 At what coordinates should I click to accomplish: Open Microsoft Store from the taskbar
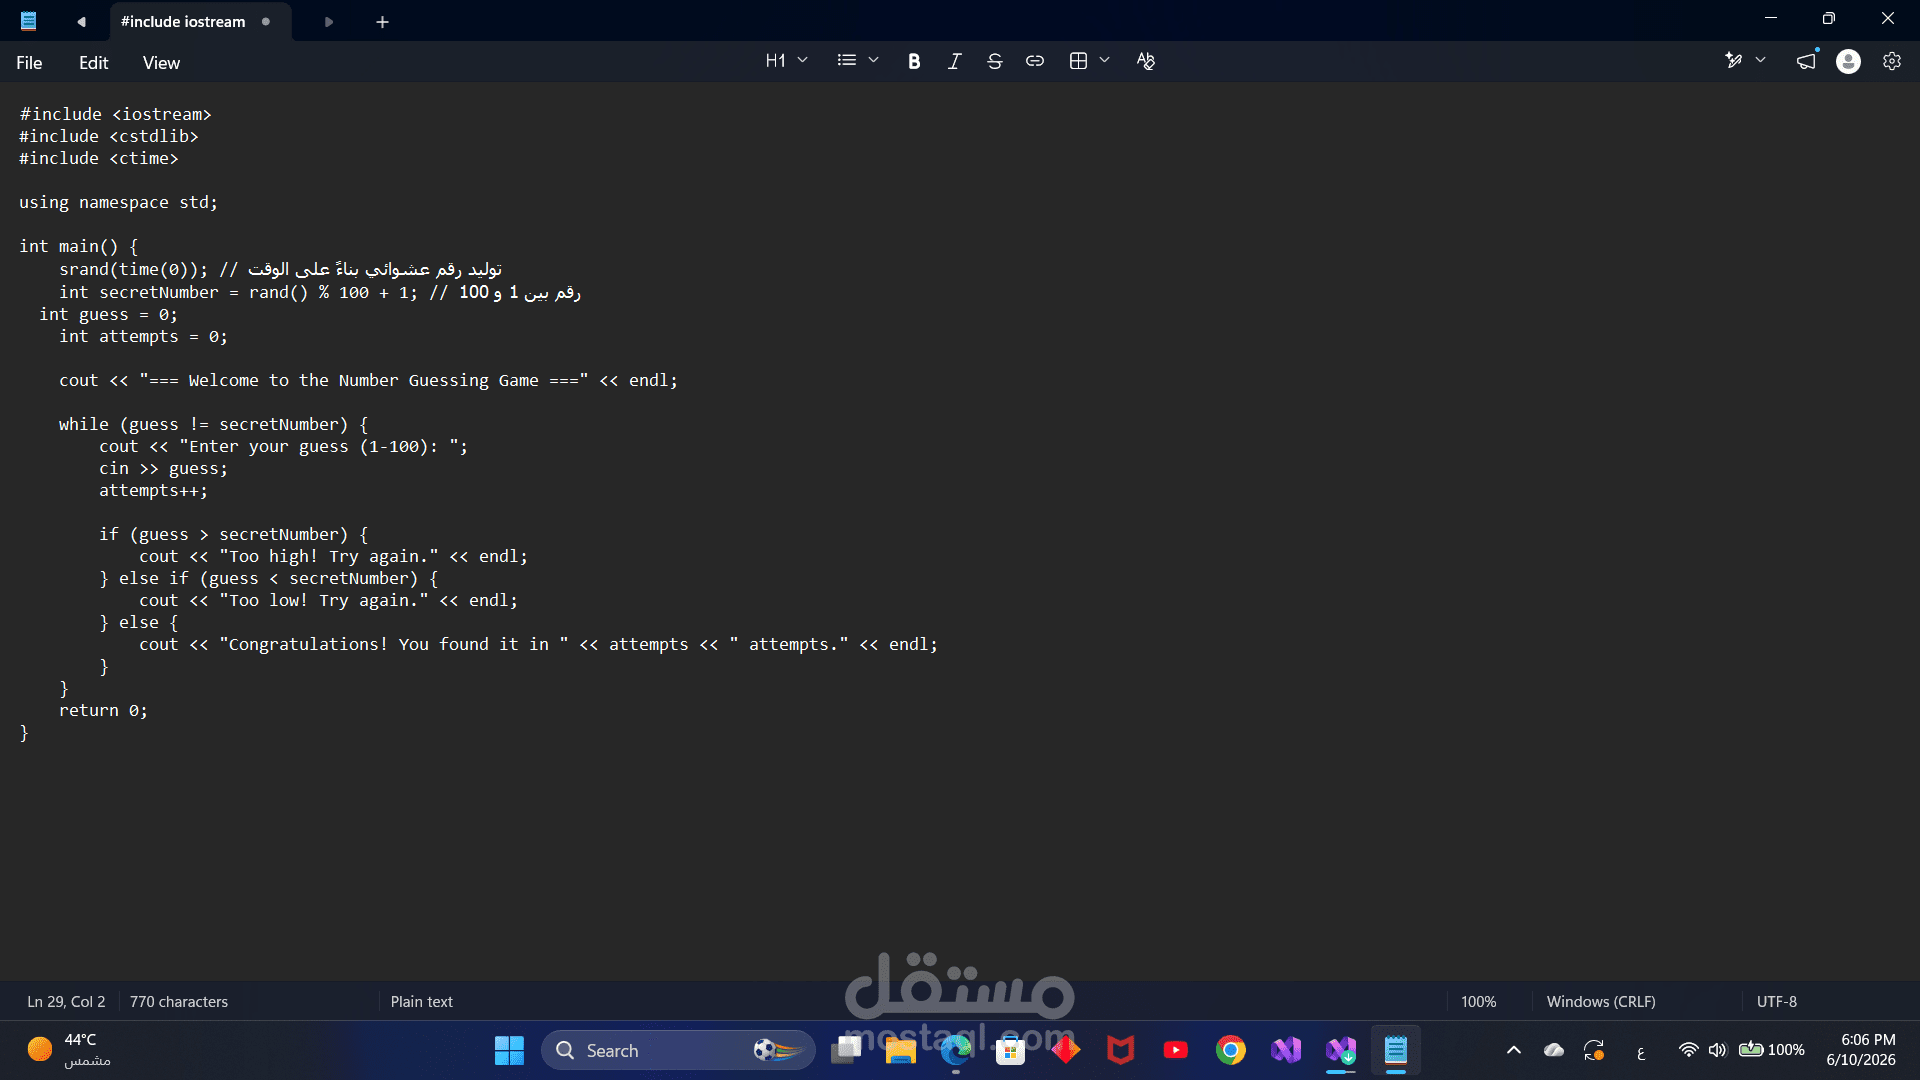(x=1011, y=1050)
